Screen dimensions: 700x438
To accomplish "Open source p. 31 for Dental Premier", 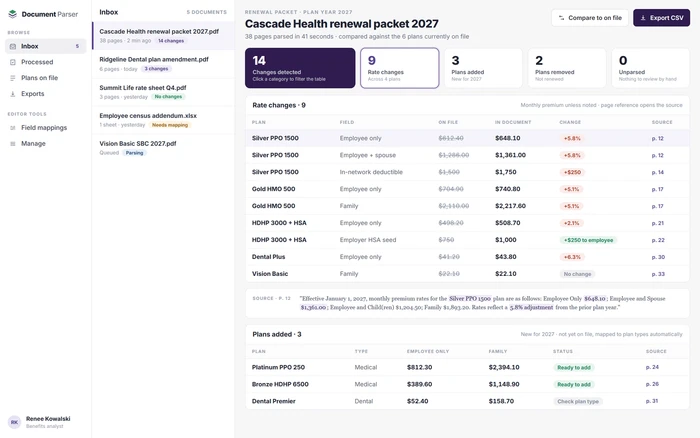I will 652,401.
